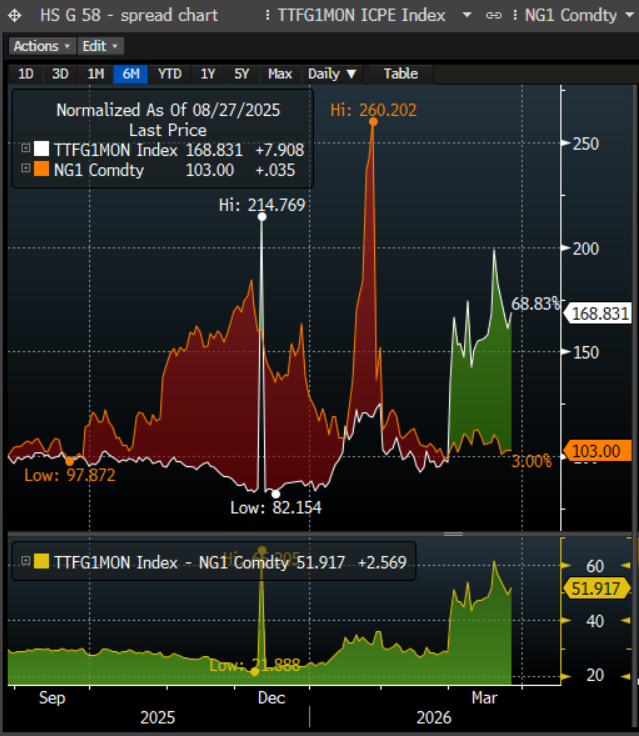Select the 6M time range
This screenshot has width=639, height=736.
131,74
